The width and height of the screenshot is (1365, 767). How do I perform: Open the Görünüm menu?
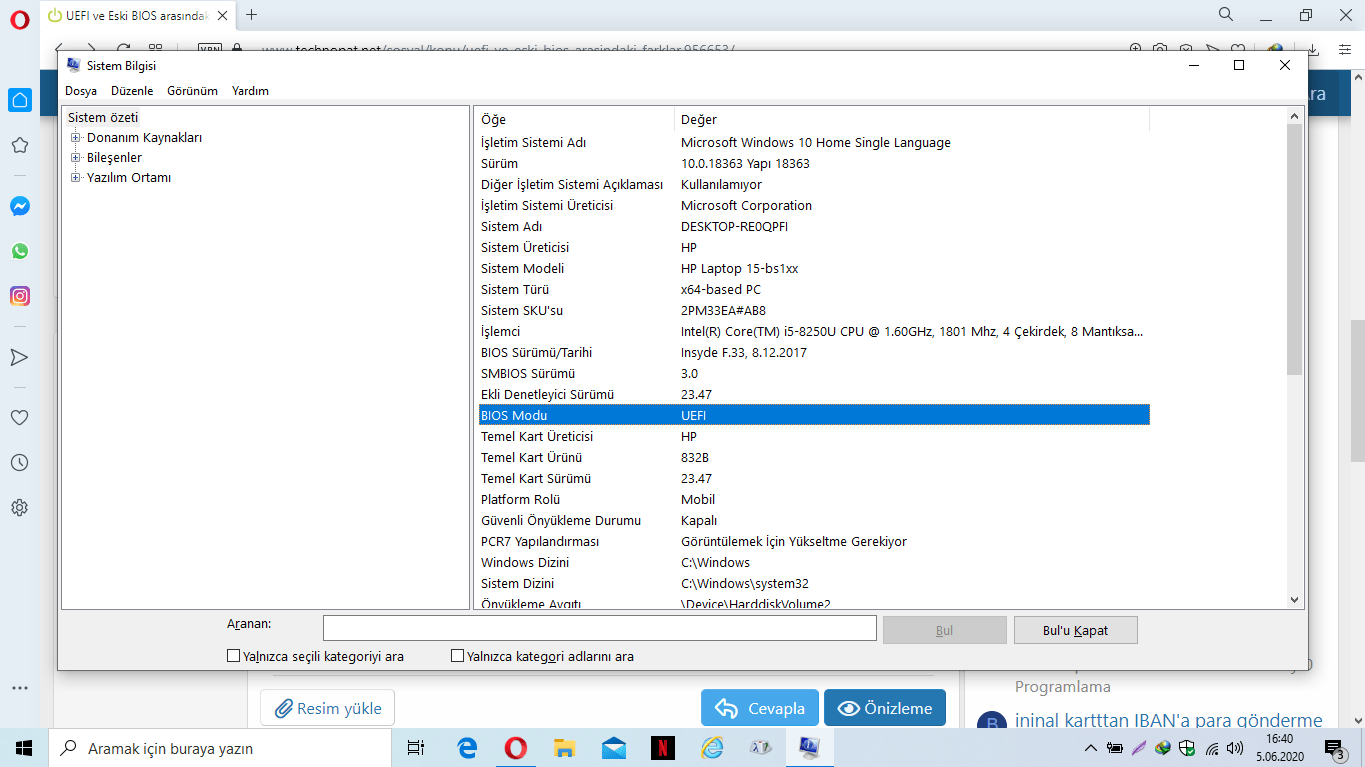192,91
